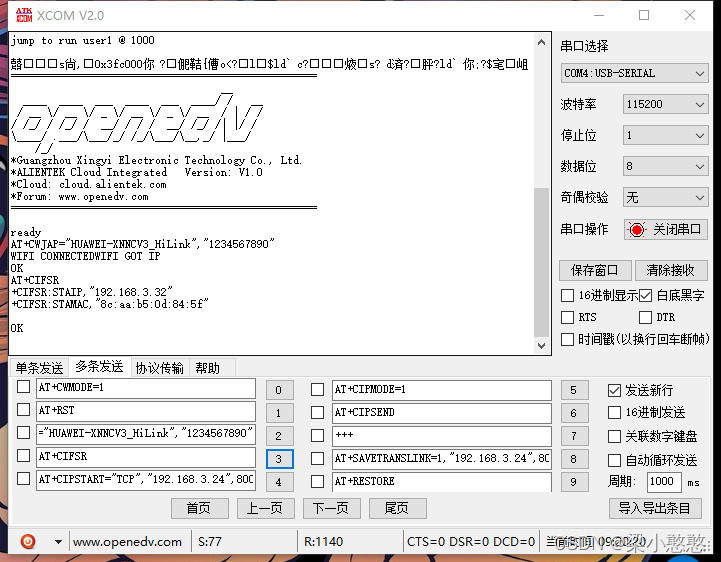Click the receive window scroll down arrow
The width and height of the screenshot is (721, 562).
542,346
